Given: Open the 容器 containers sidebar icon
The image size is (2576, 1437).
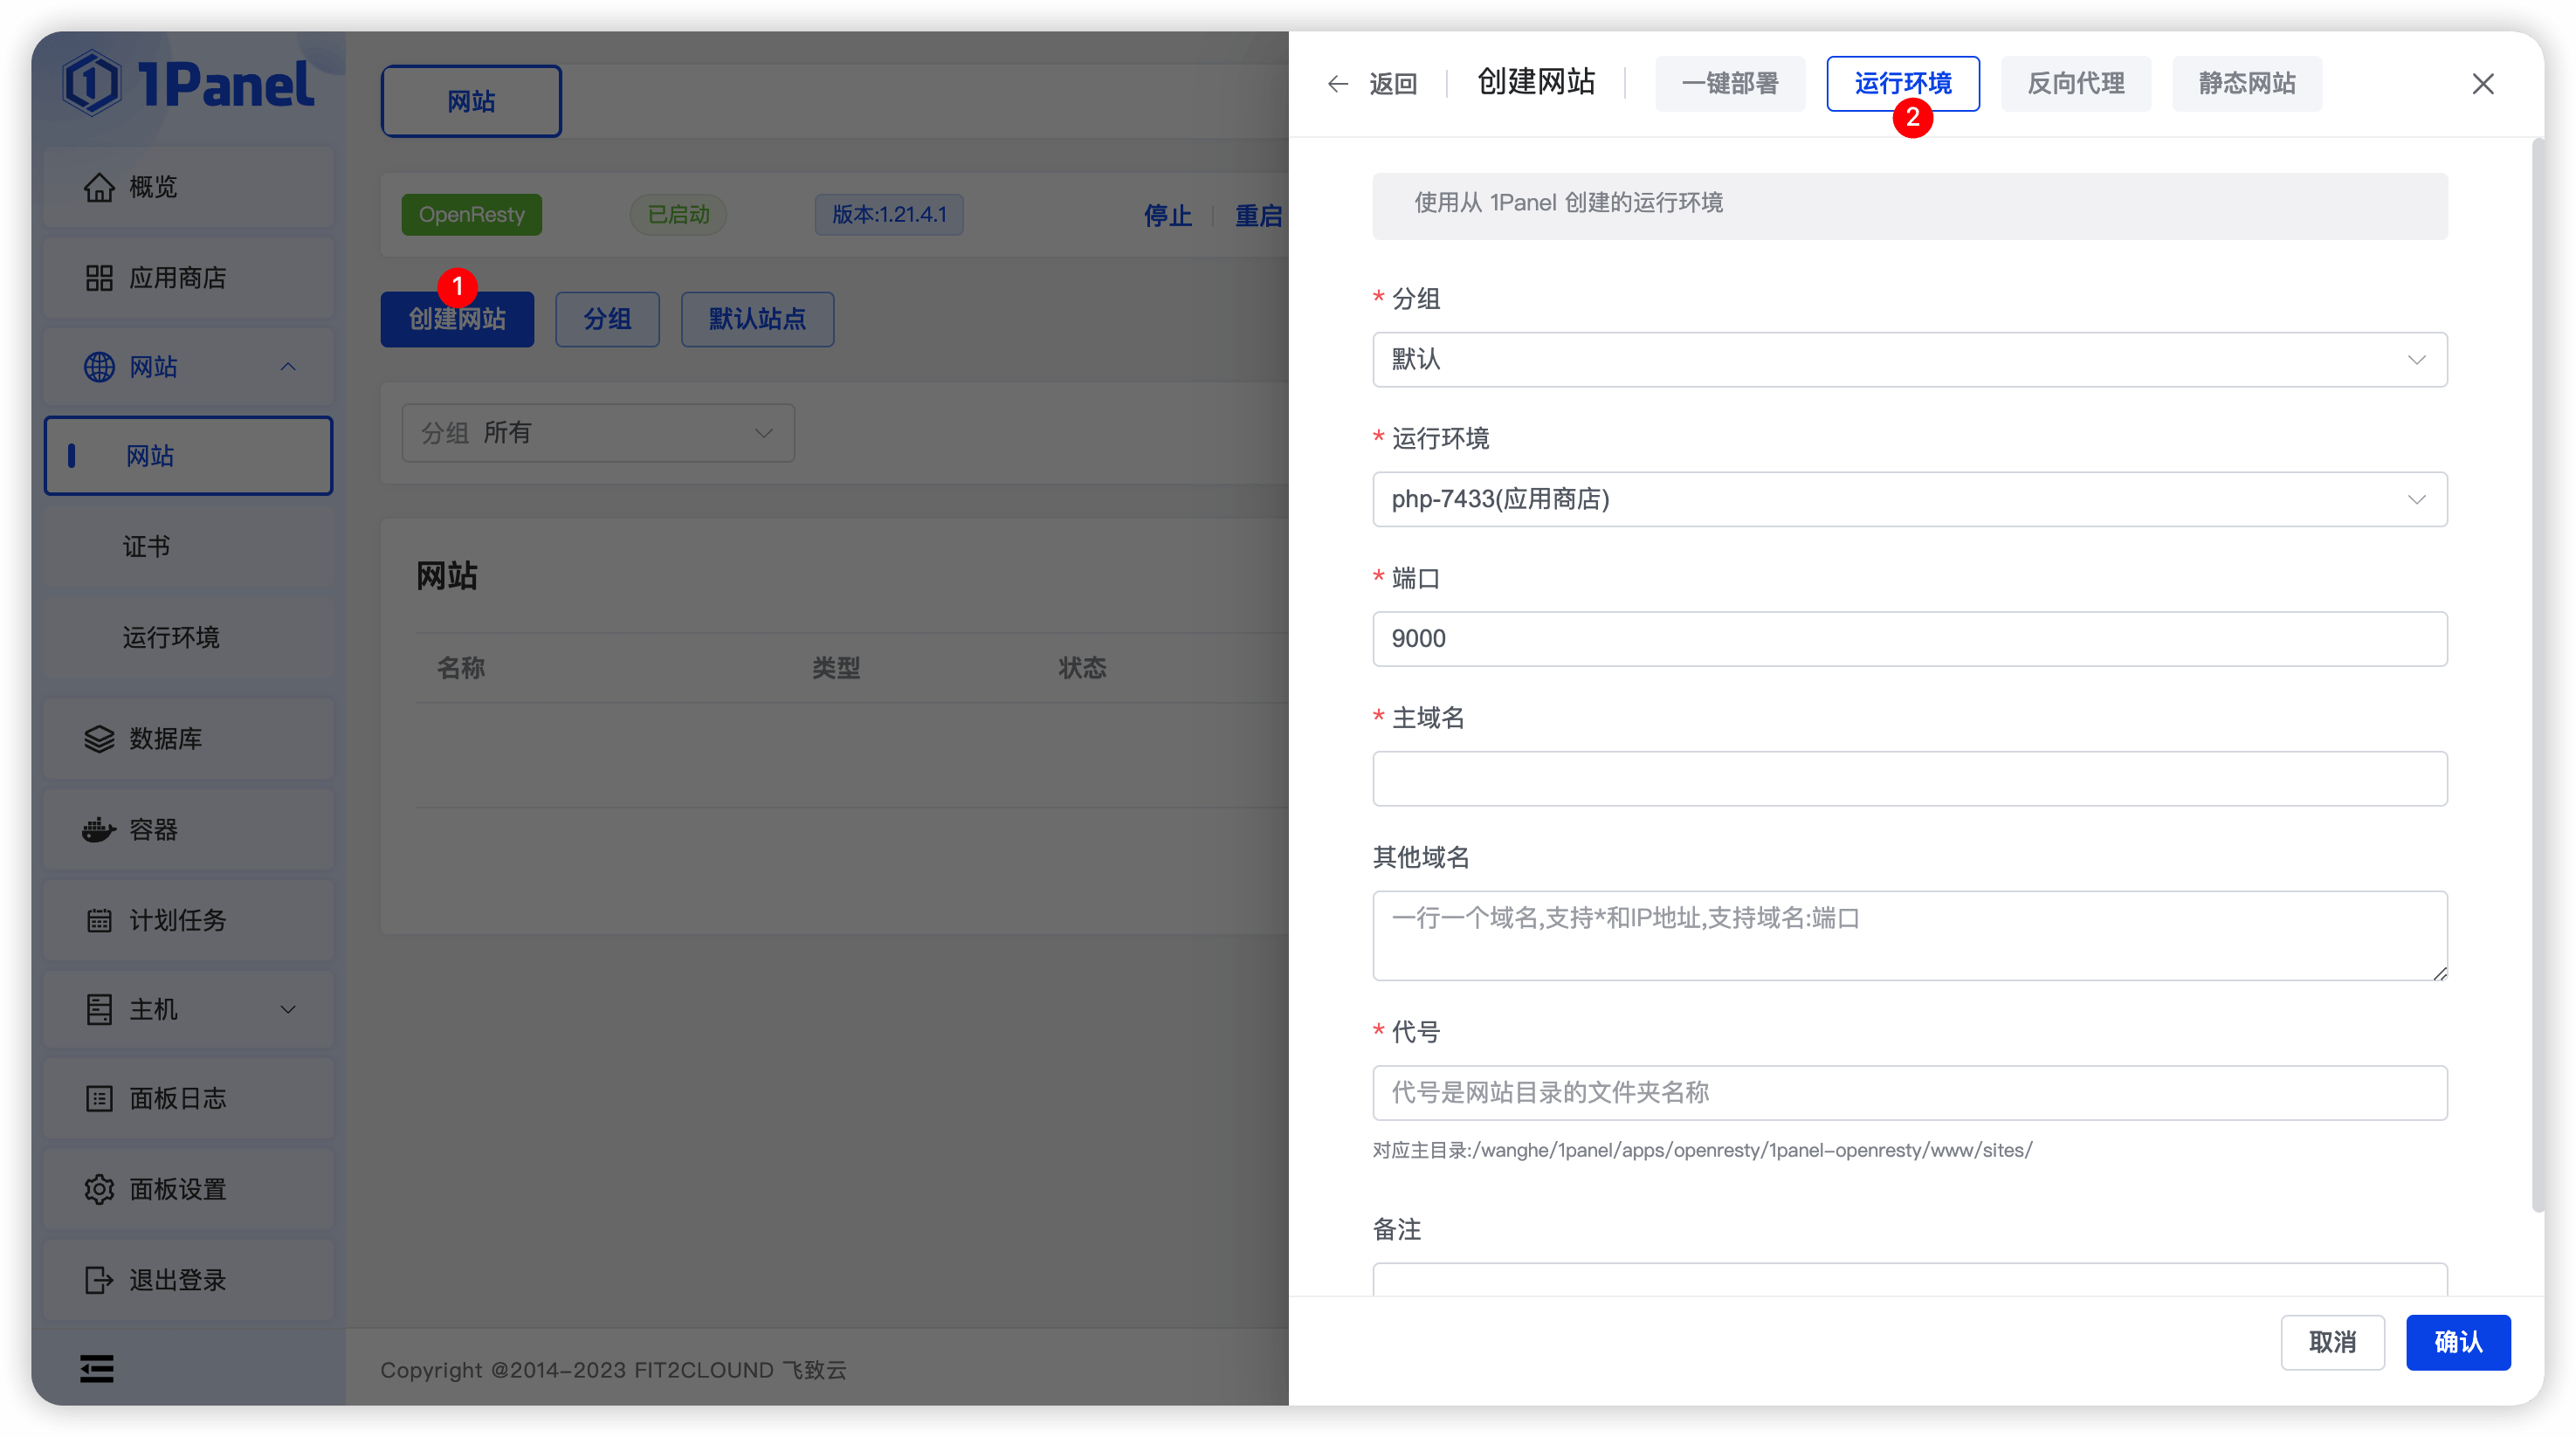Looking at the screenshot, I should [101, 829].
